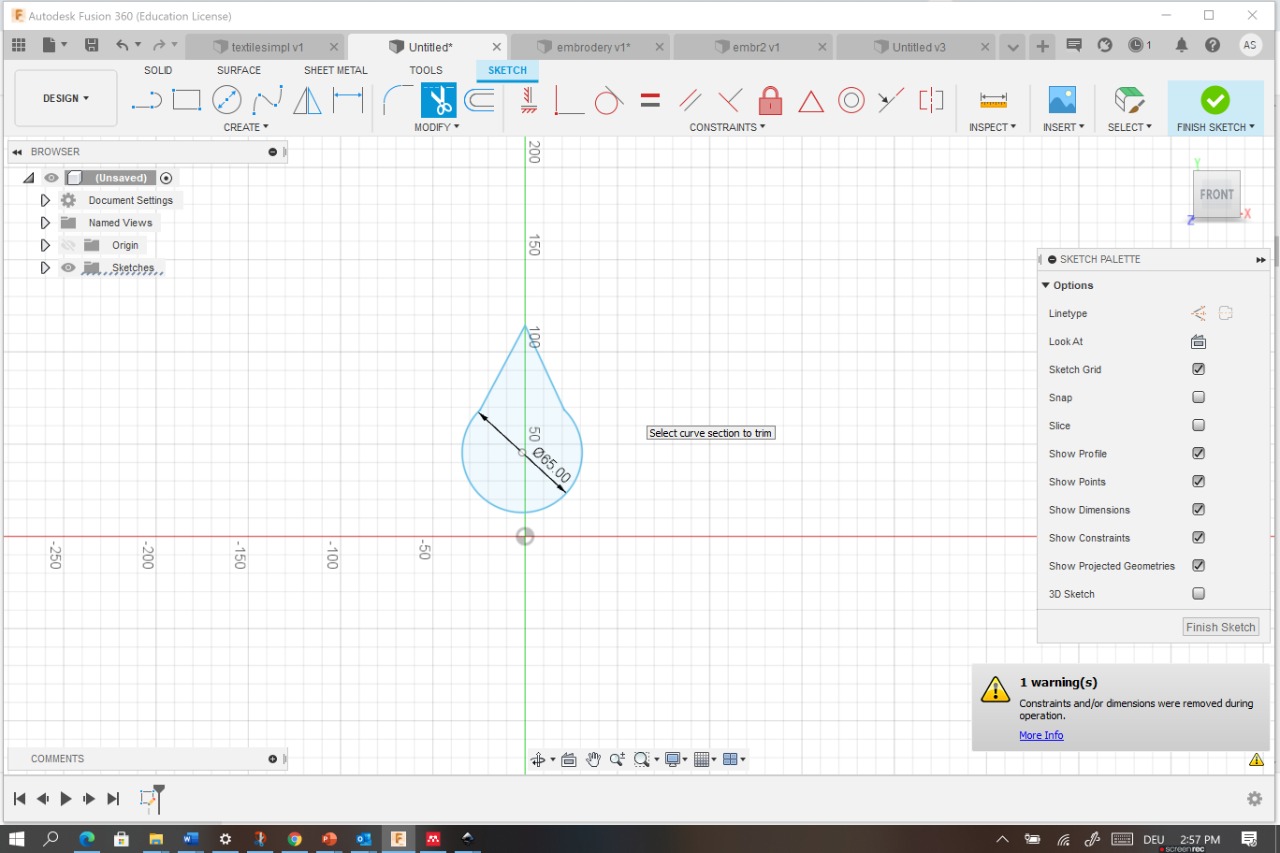Apply the Midpoint triangle constraint

click(811, 101)
